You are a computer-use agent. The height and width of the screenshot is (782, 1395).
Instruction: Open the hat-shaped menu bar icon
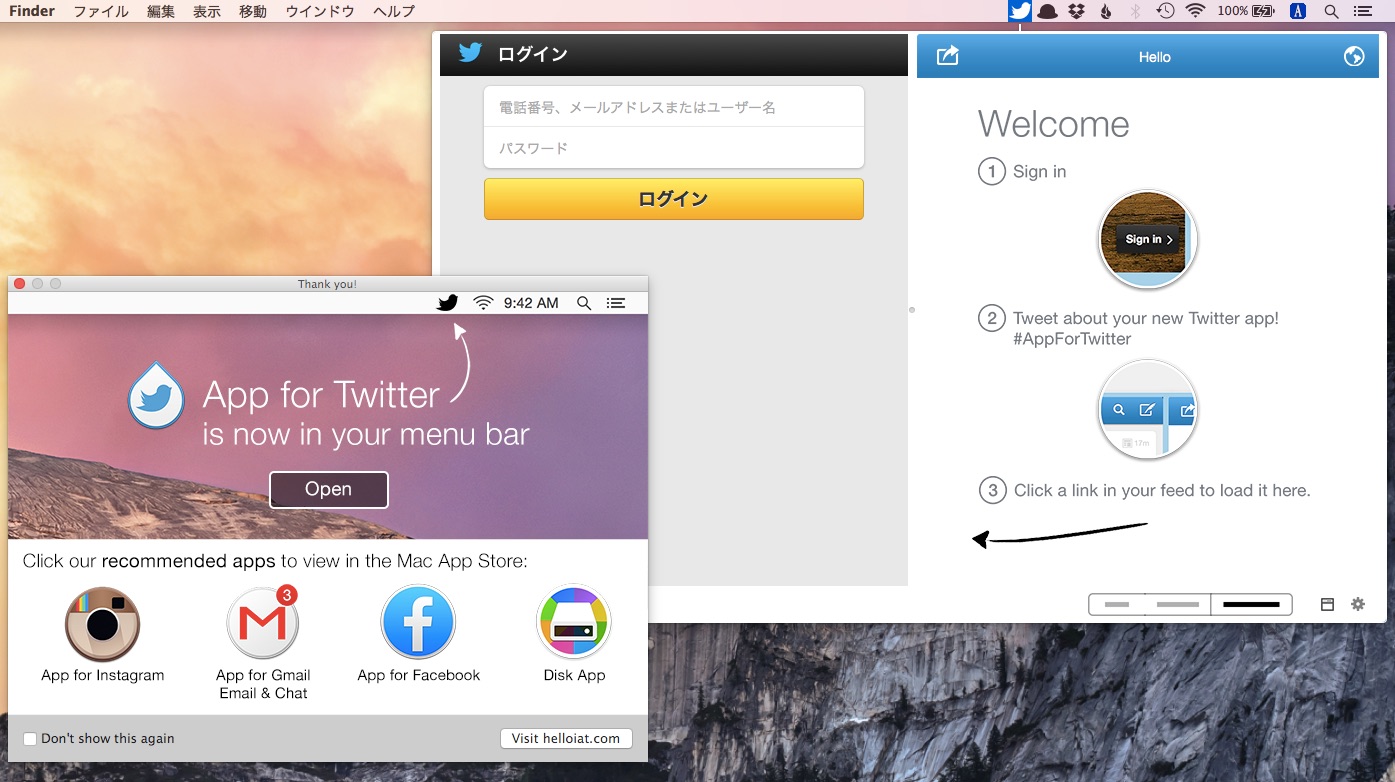pos(1048,12)
